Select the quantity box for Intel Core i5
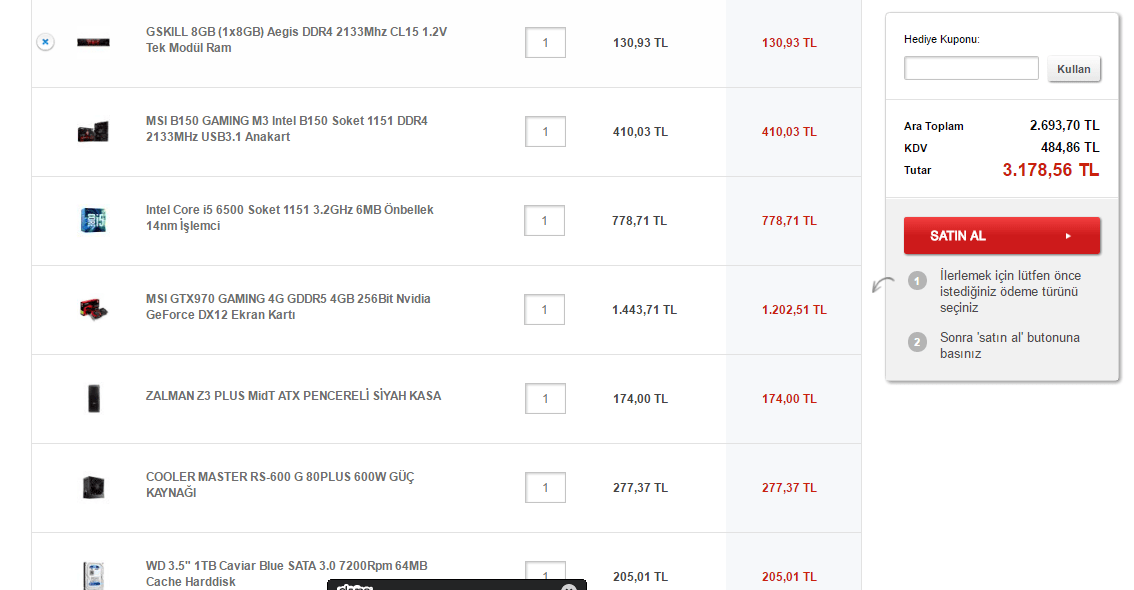This screenshot has width=1134, height=590. [545, 221]
